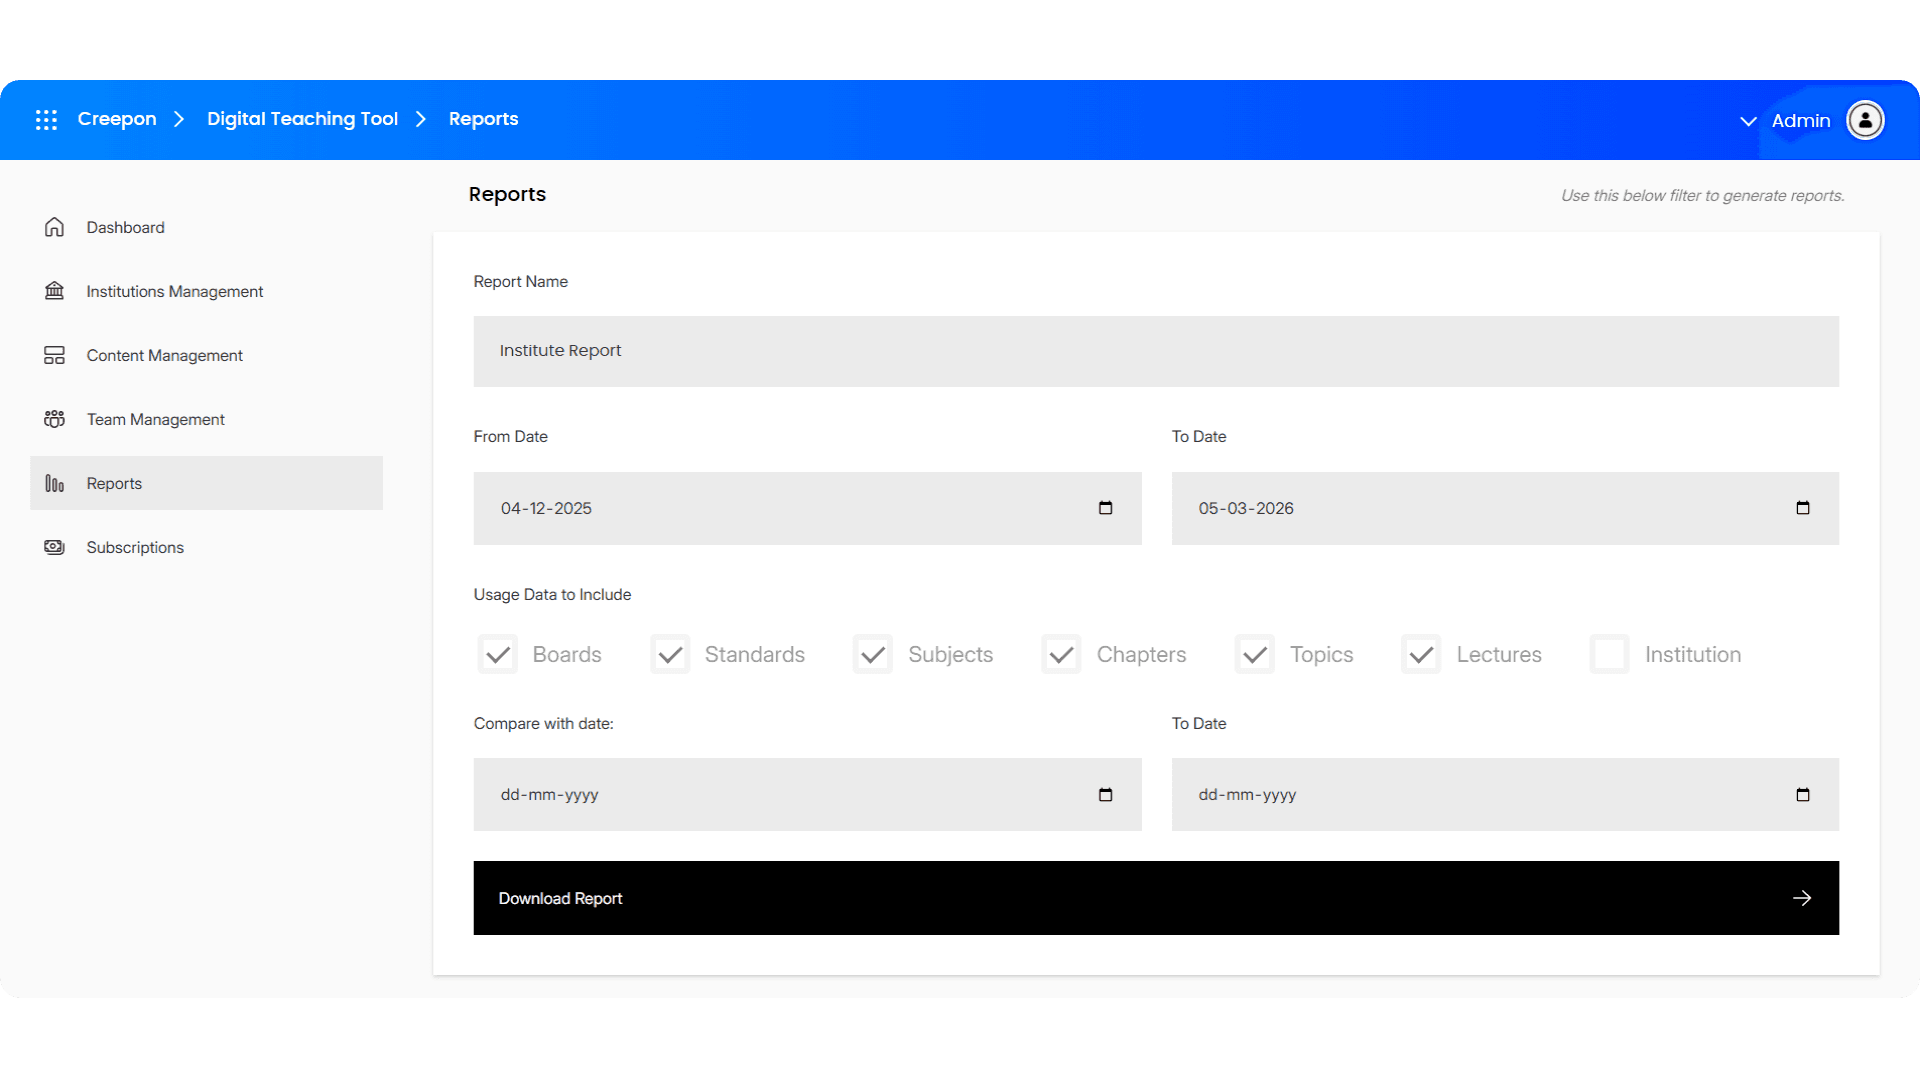Click the Download Report button

(x=1156, y=898)
